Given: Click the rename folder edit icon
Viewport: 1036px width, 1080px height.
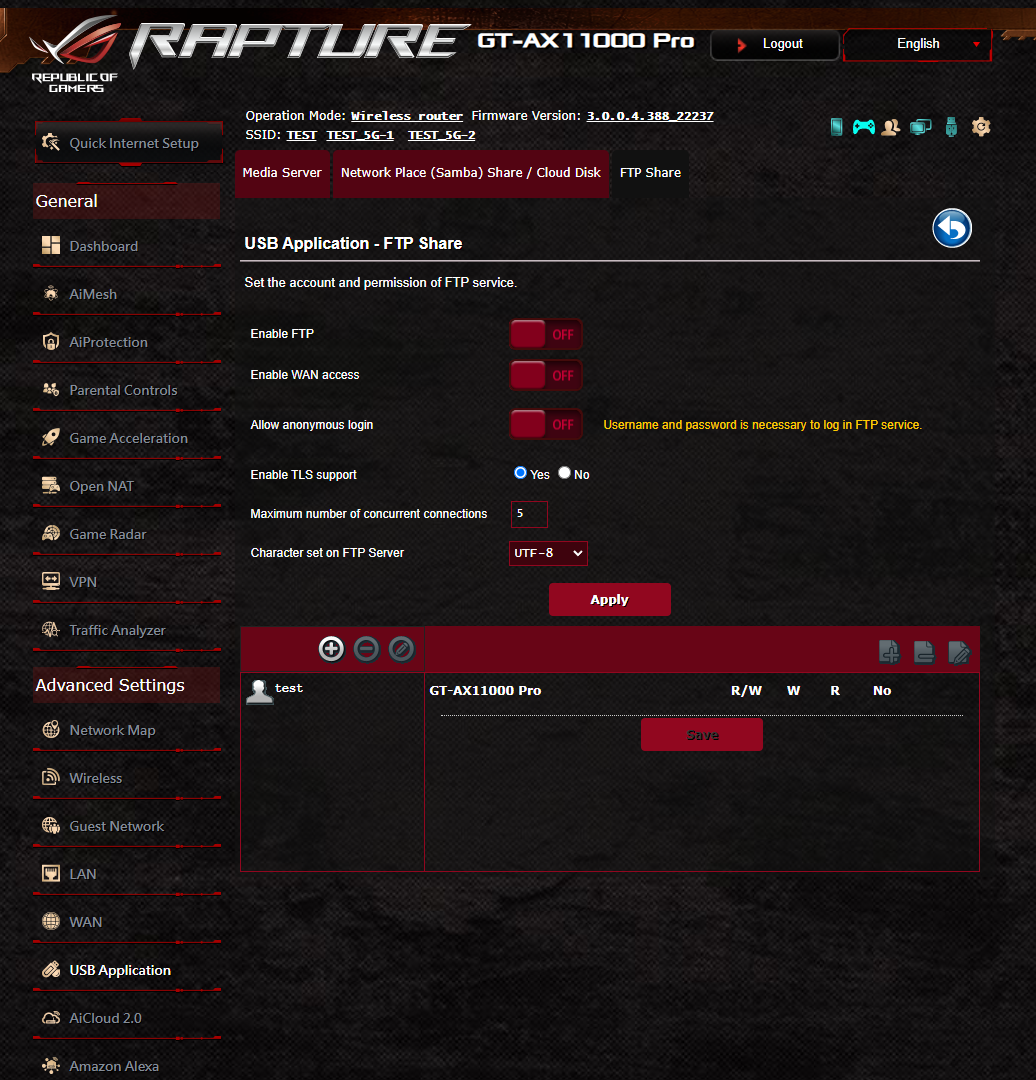Looking at the screenshot, I should point(959,651).
